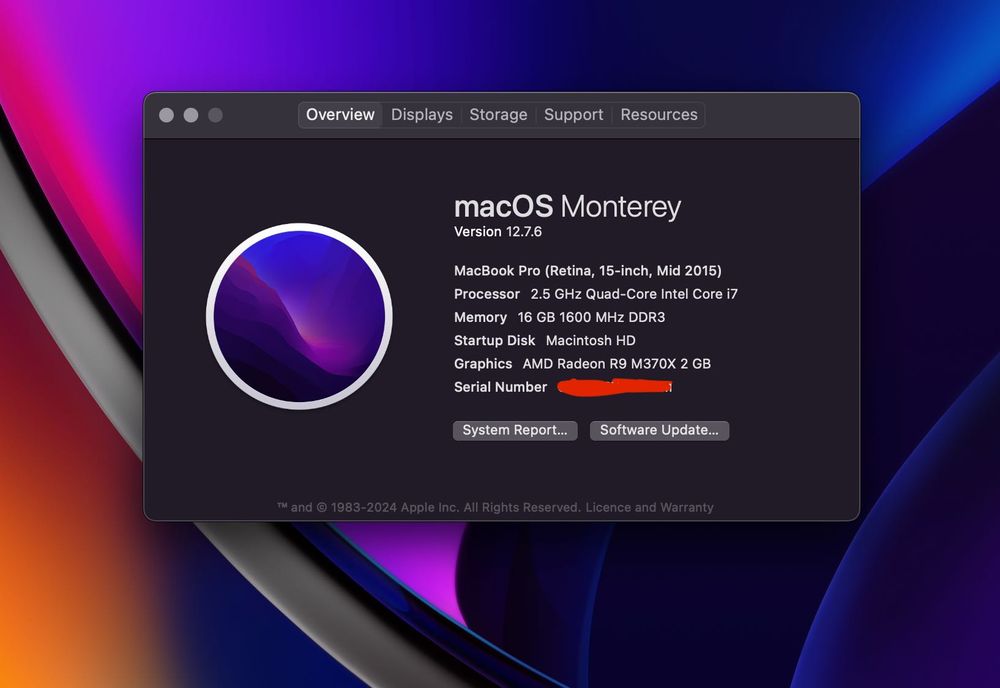Click the disabled zoom window button

pos(216,115)
